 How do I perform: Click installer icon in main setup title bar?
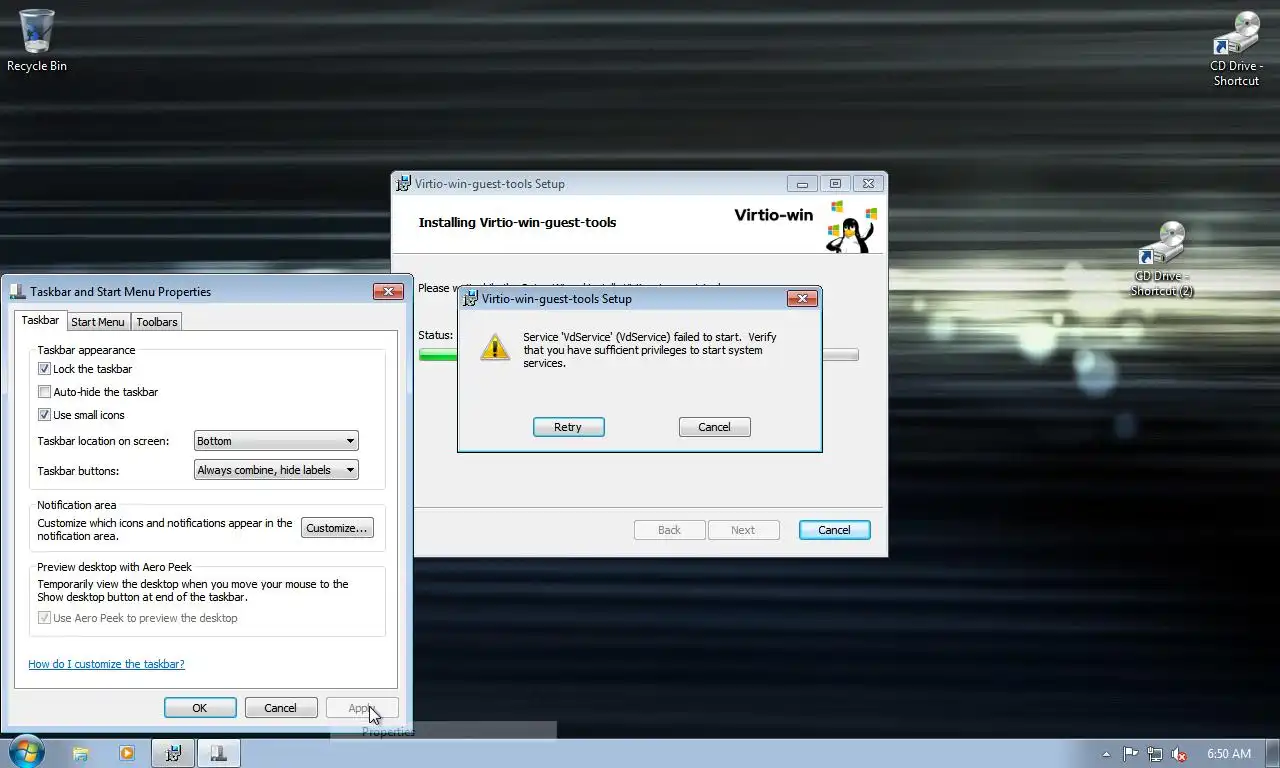(403, 183)
